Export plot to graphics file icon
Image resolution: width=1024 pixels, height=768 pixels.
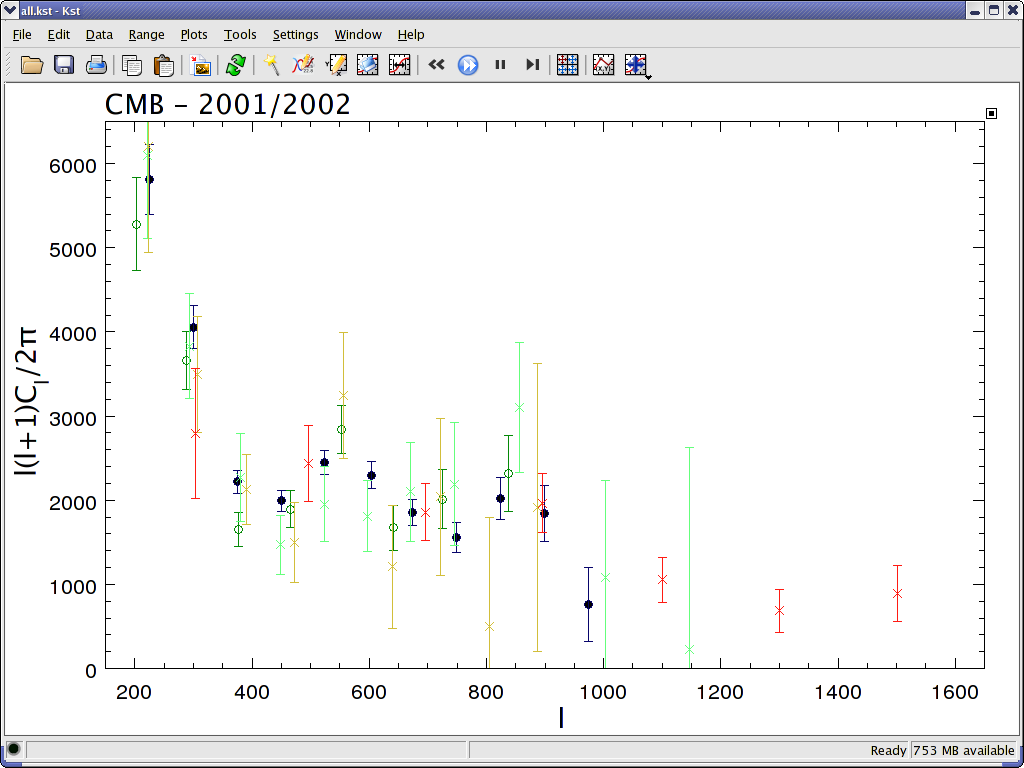[200, 65]
